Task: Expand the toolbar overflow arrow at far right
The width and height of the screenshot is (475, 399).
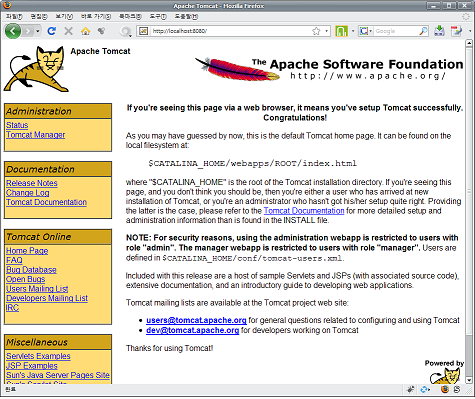Action: click(x=470, y=31)
